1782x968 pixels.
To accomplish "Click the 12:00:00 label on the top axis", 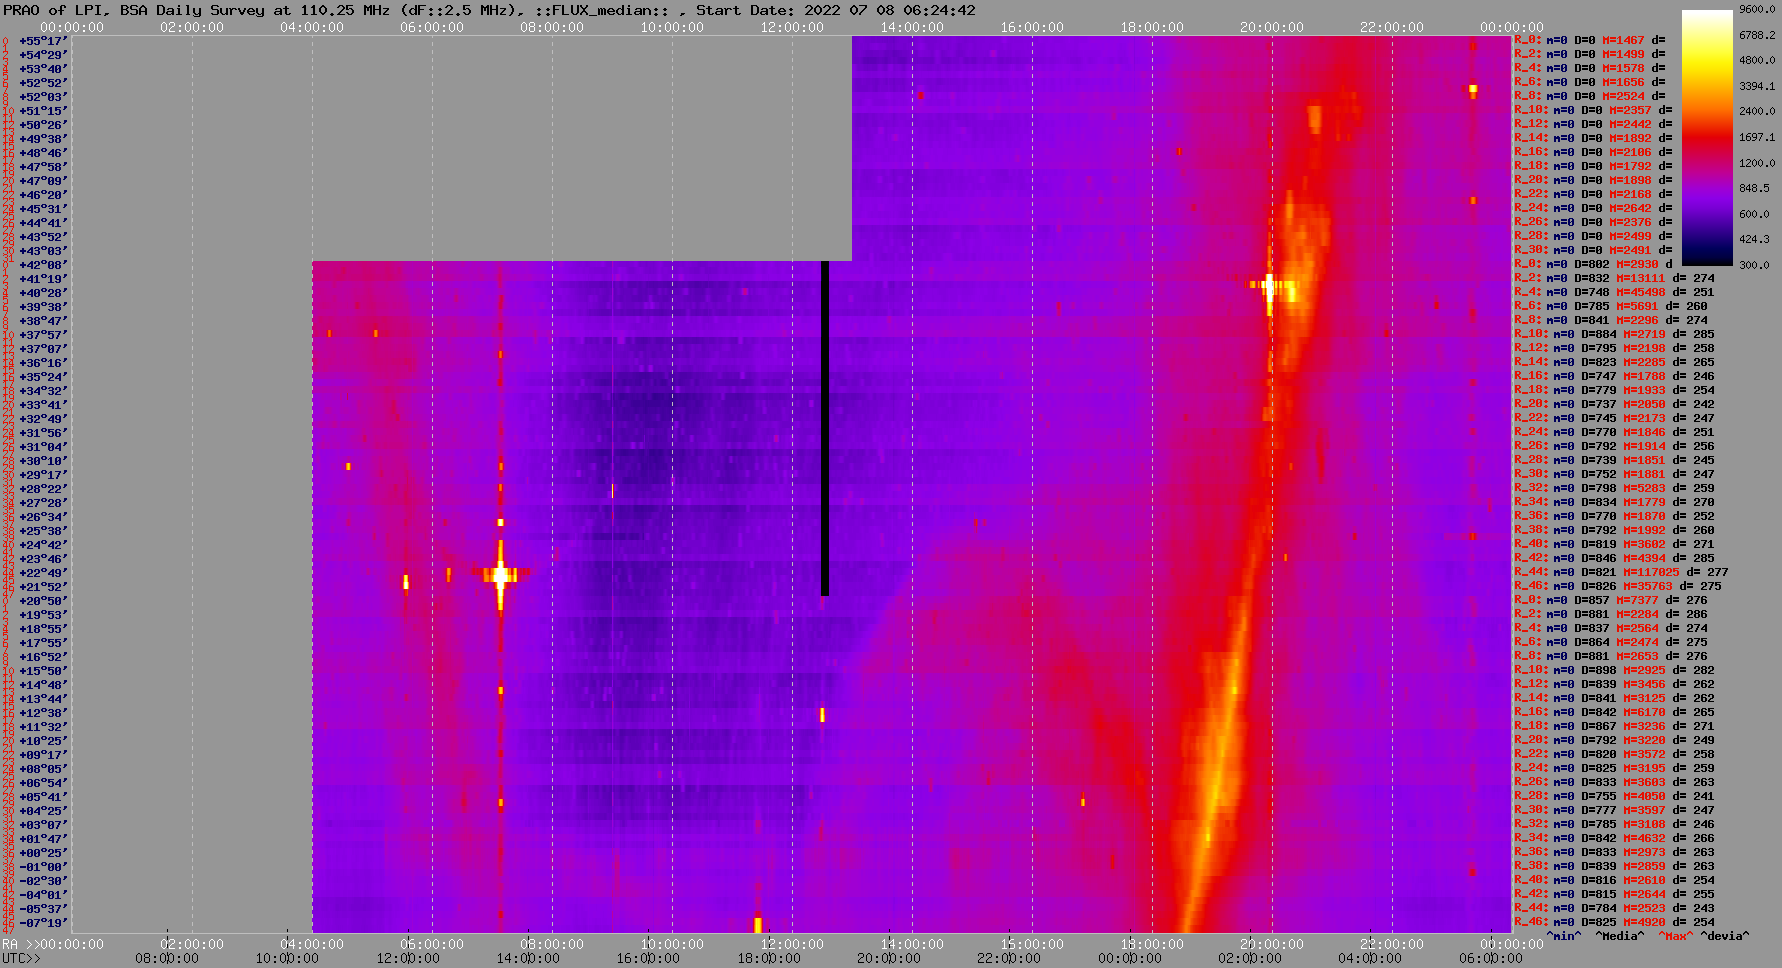I will tap(792, 27).
